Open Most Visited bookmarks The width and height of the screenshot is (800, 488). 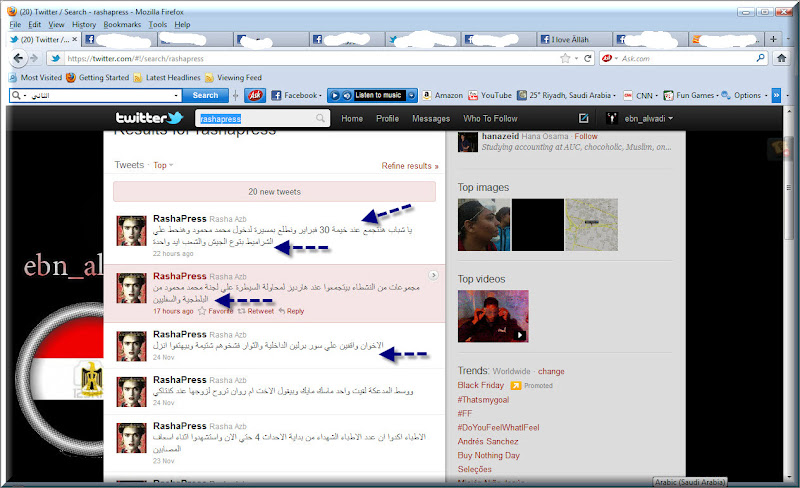35,78
